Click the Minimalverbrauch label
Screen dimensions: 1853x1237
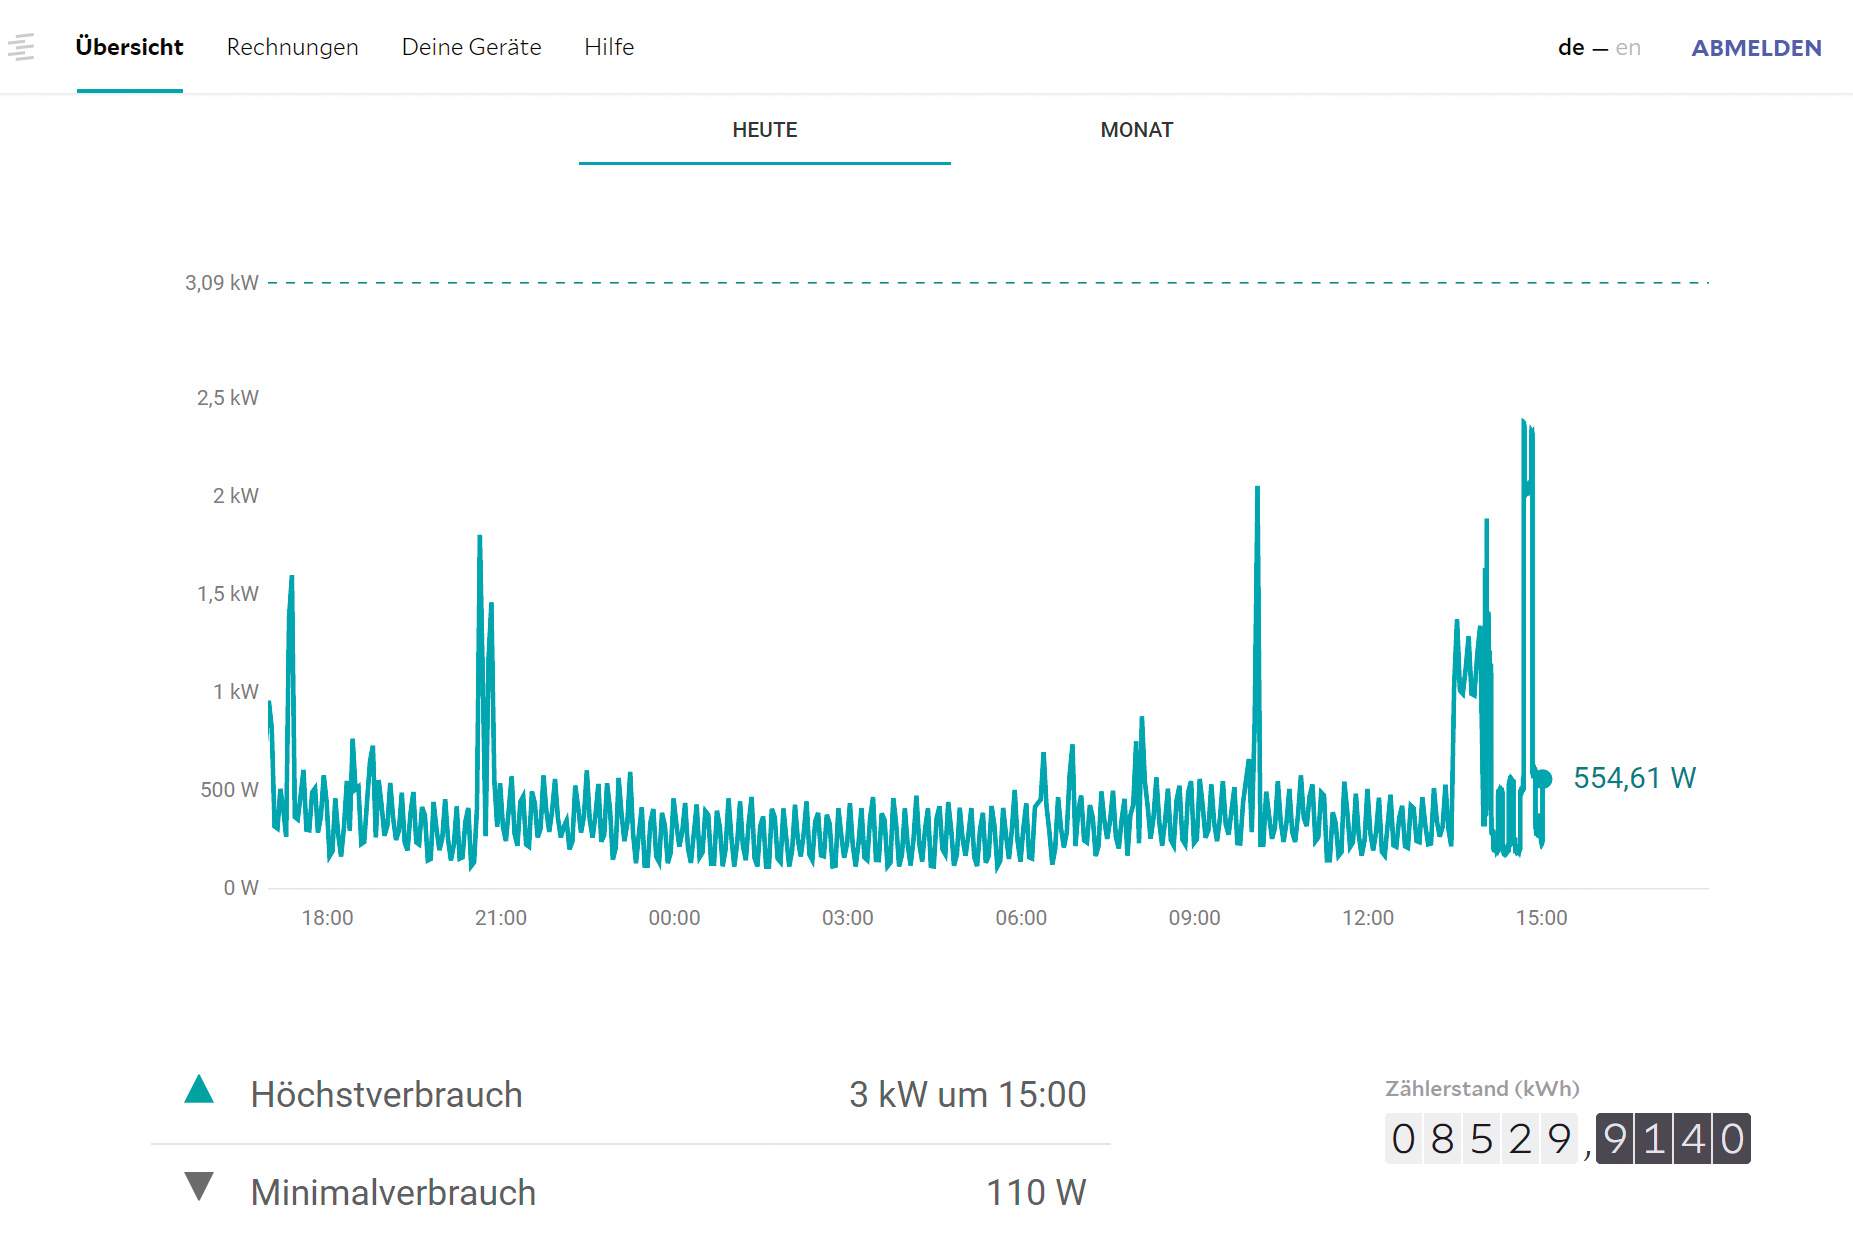pos(394,1193)
